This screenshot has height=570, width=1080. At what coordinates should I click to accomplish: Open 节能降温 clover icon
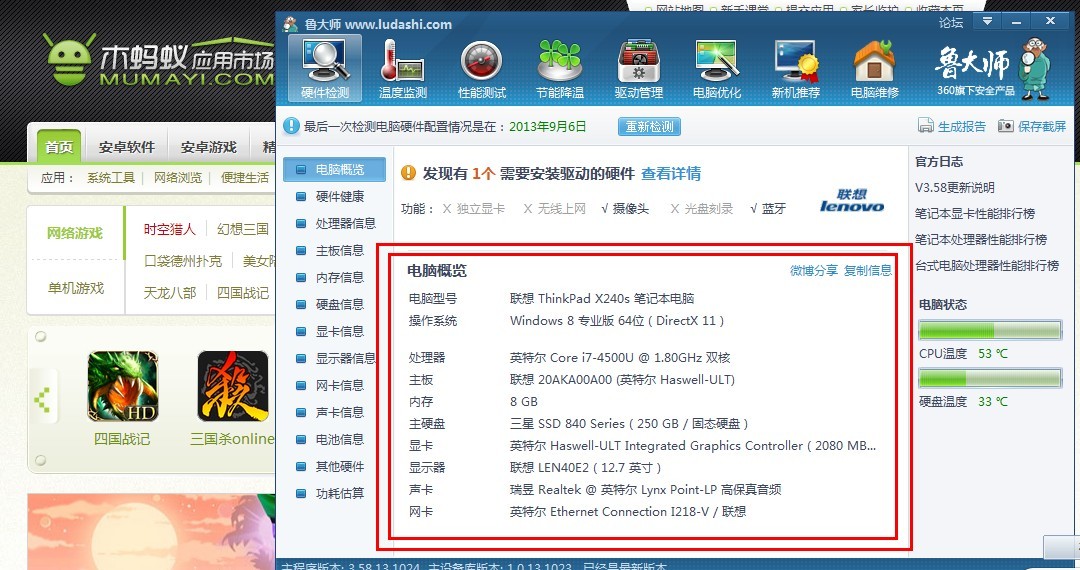pyautogui.click(x=560, y=68)
